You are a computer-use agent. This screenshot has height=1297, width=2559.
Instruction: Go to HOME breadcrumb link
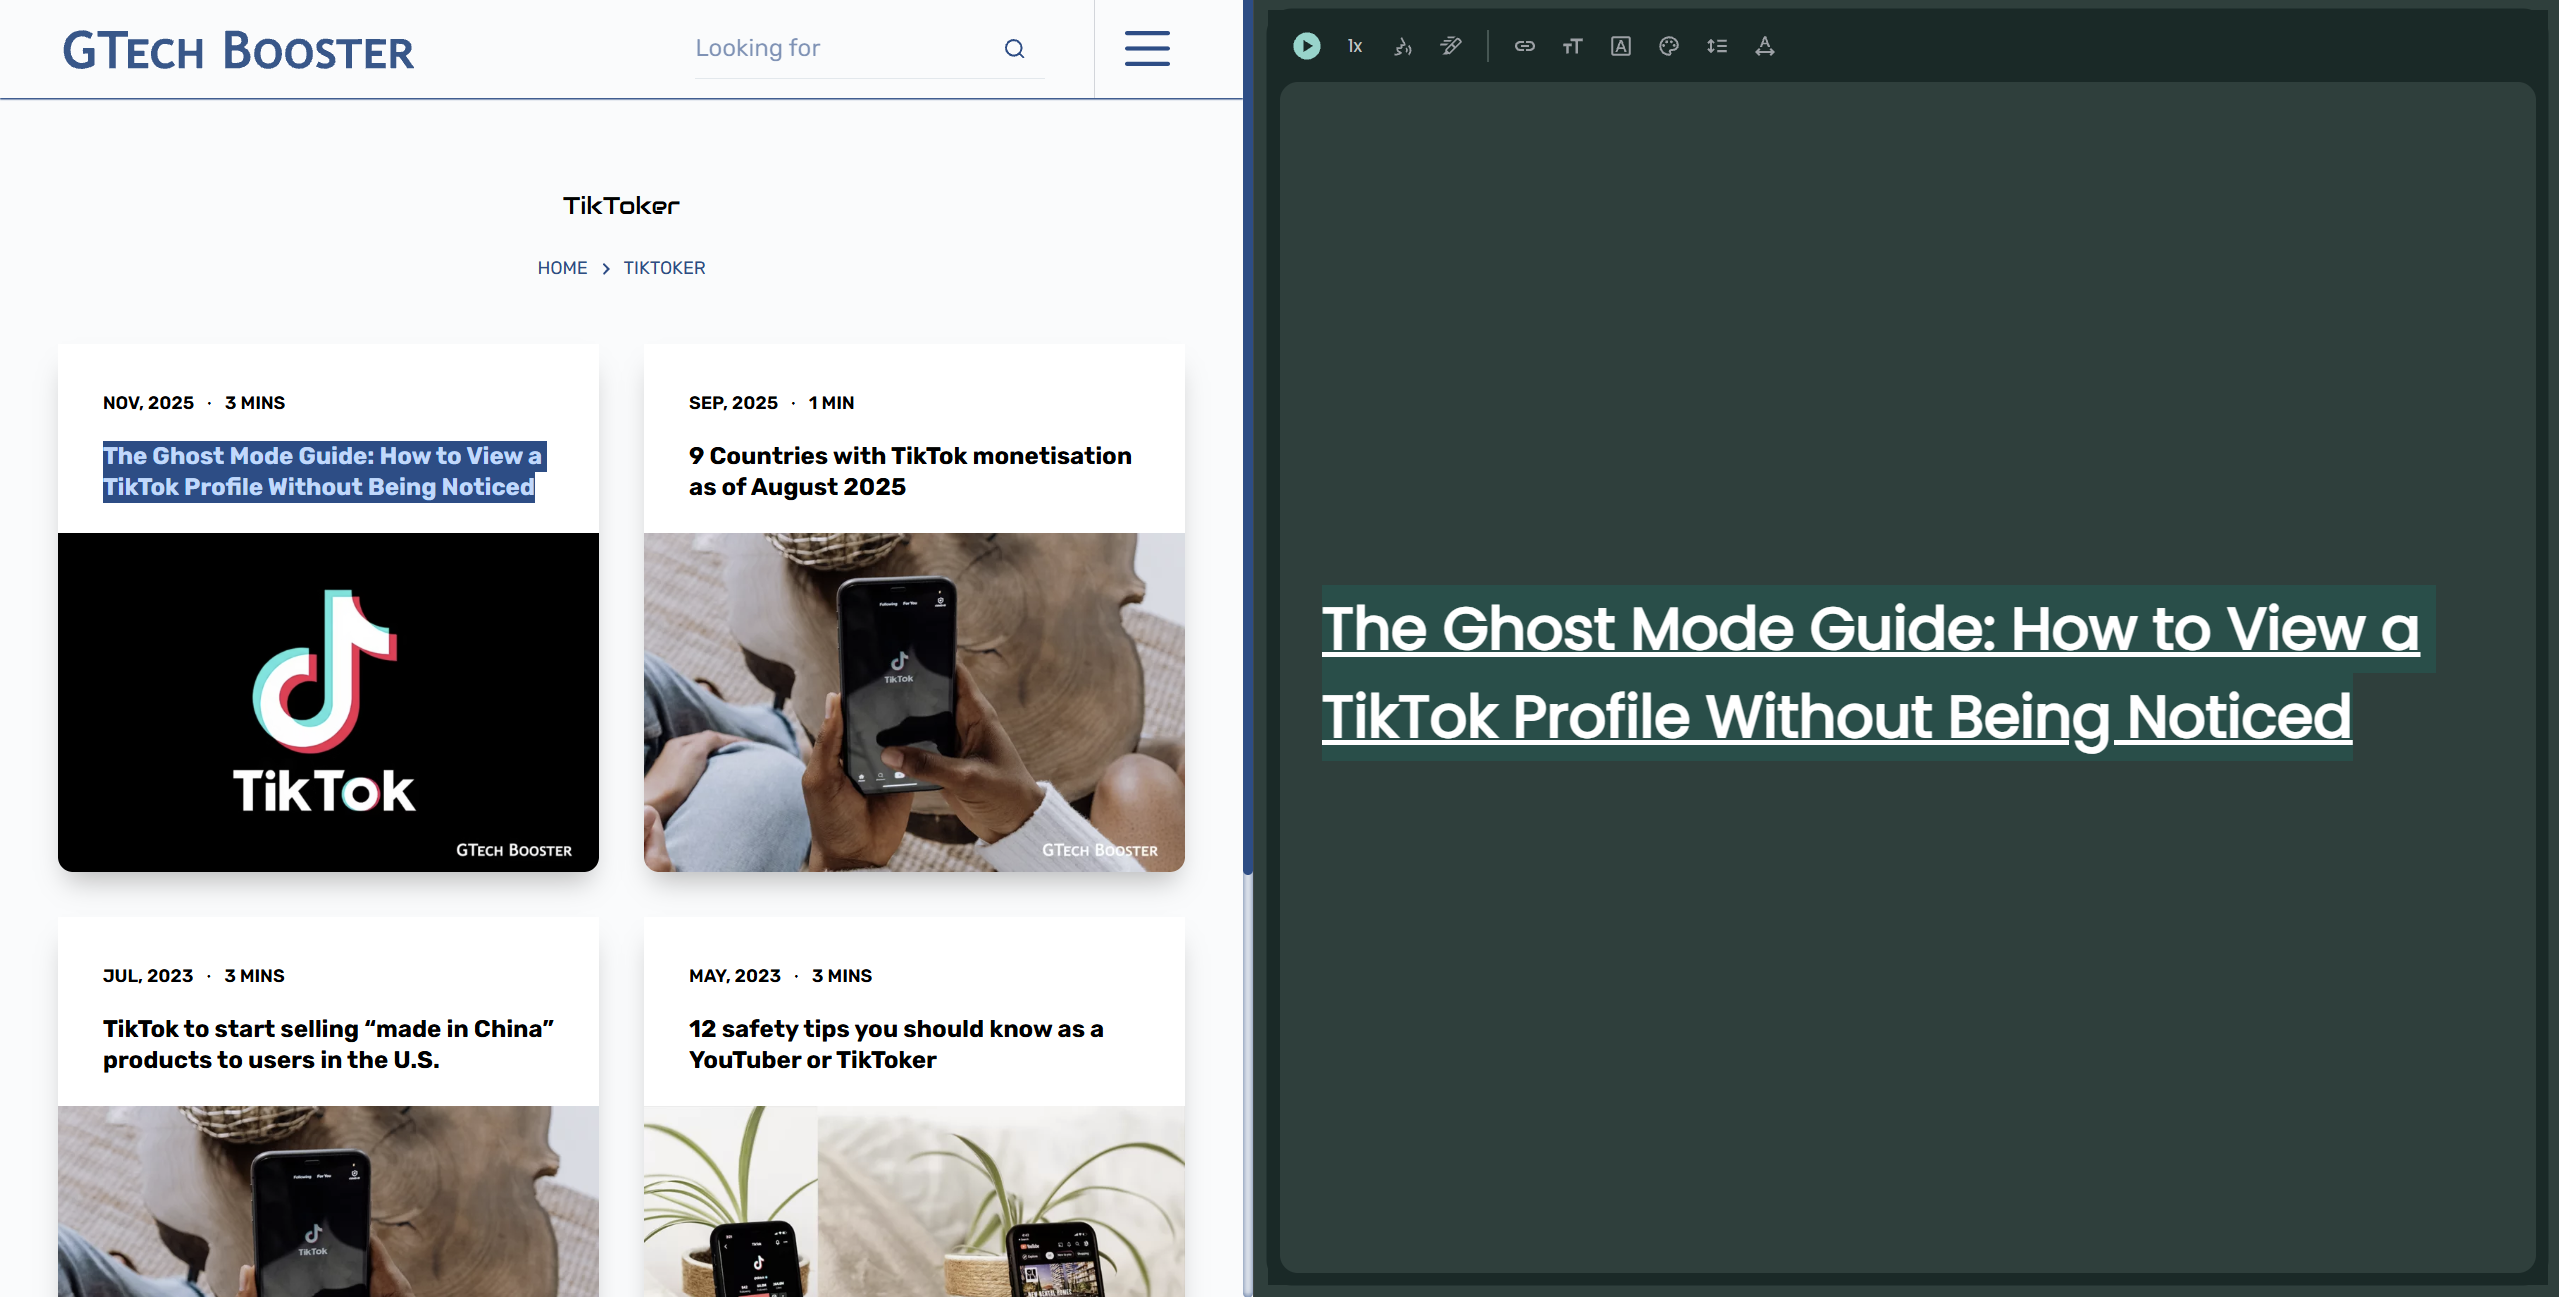pyautogui.click(x=562, y=268)
